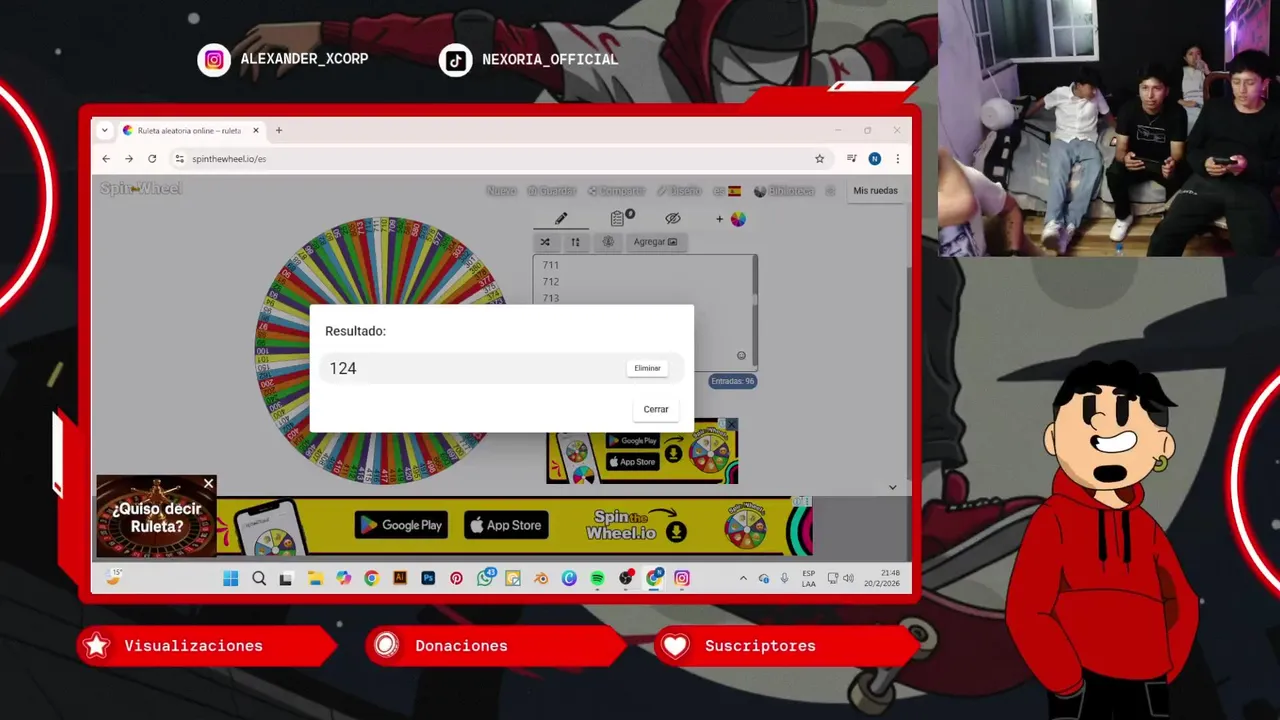Click the Entradas: 96 badge
1280x720 pixels.
click(733, 381)
